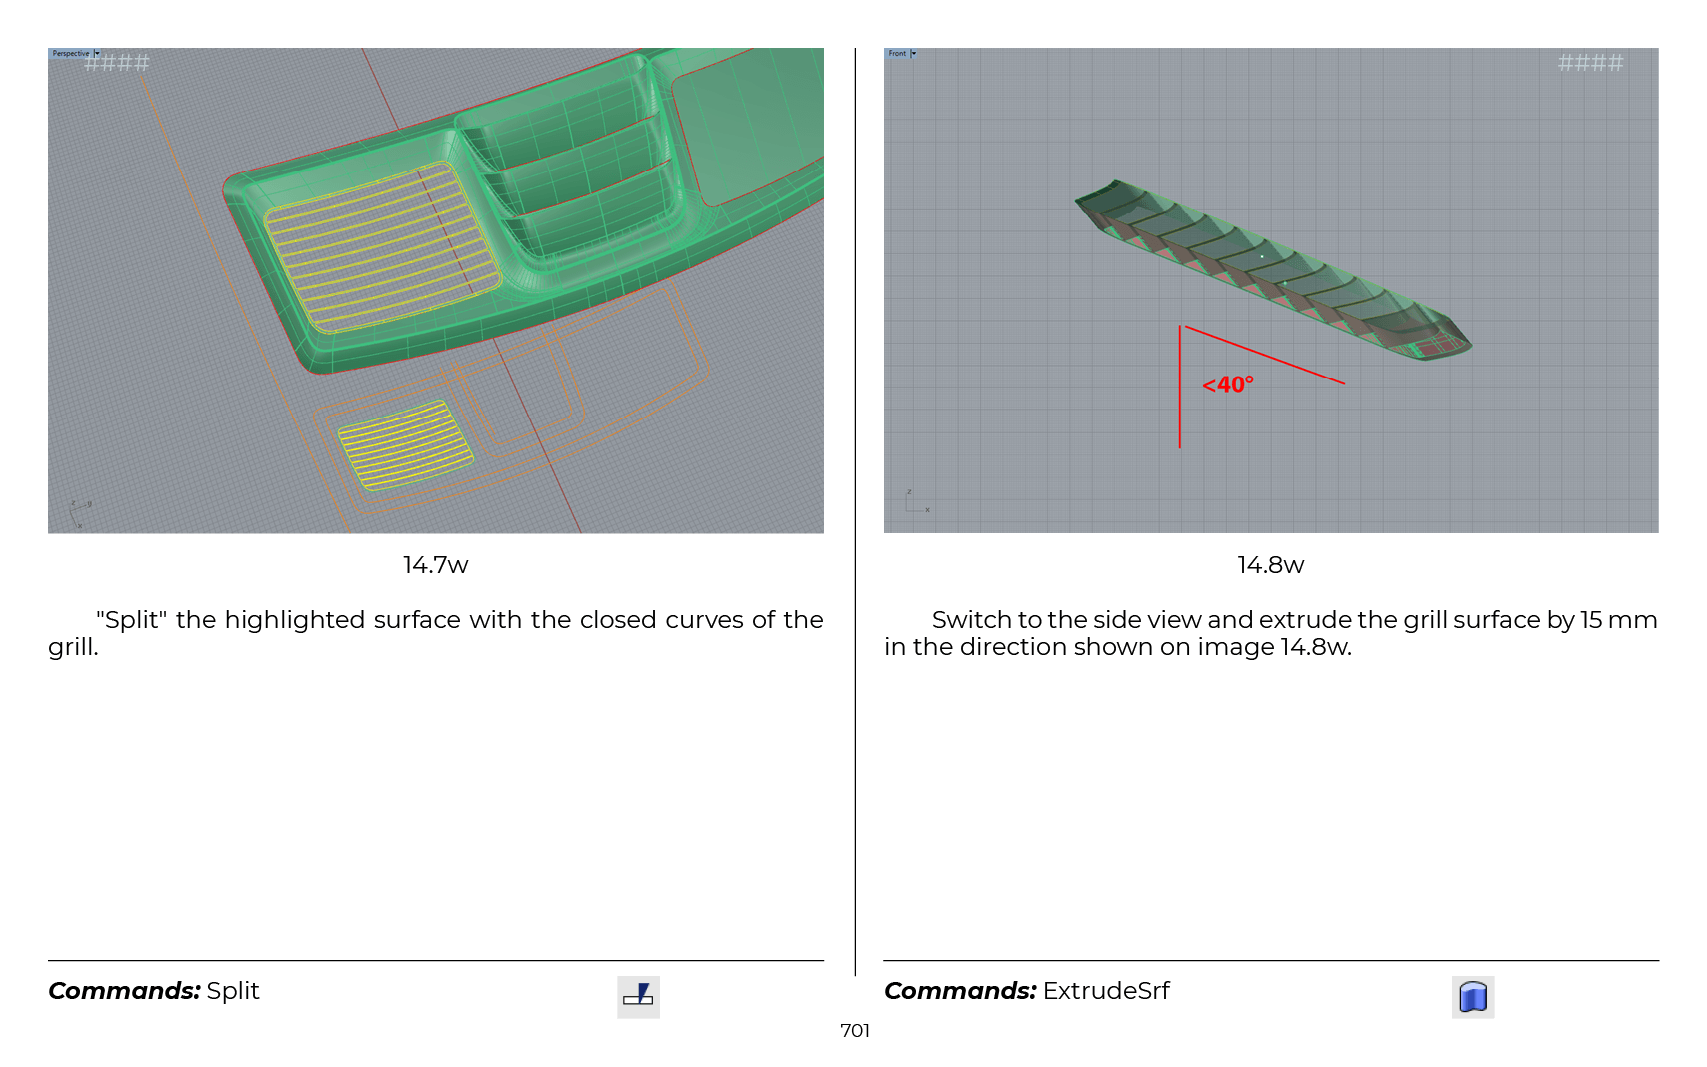
Task: Click the #### watermark in the Perspective image
Action: [117, 63]
